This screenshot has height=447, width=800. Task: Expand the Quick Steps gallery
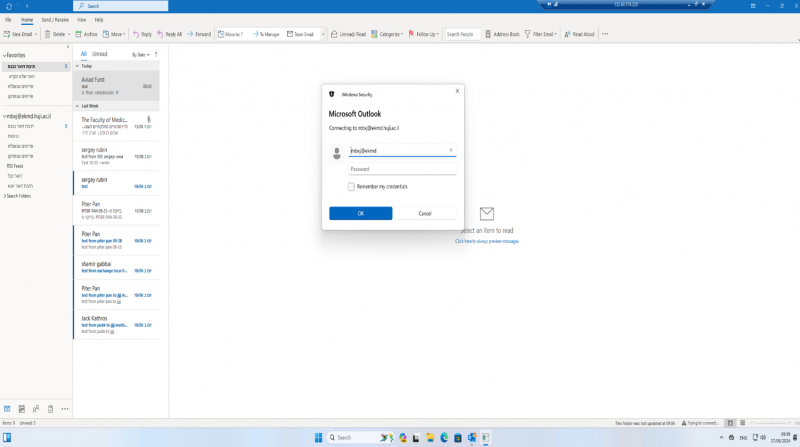[x=323, y=34]
